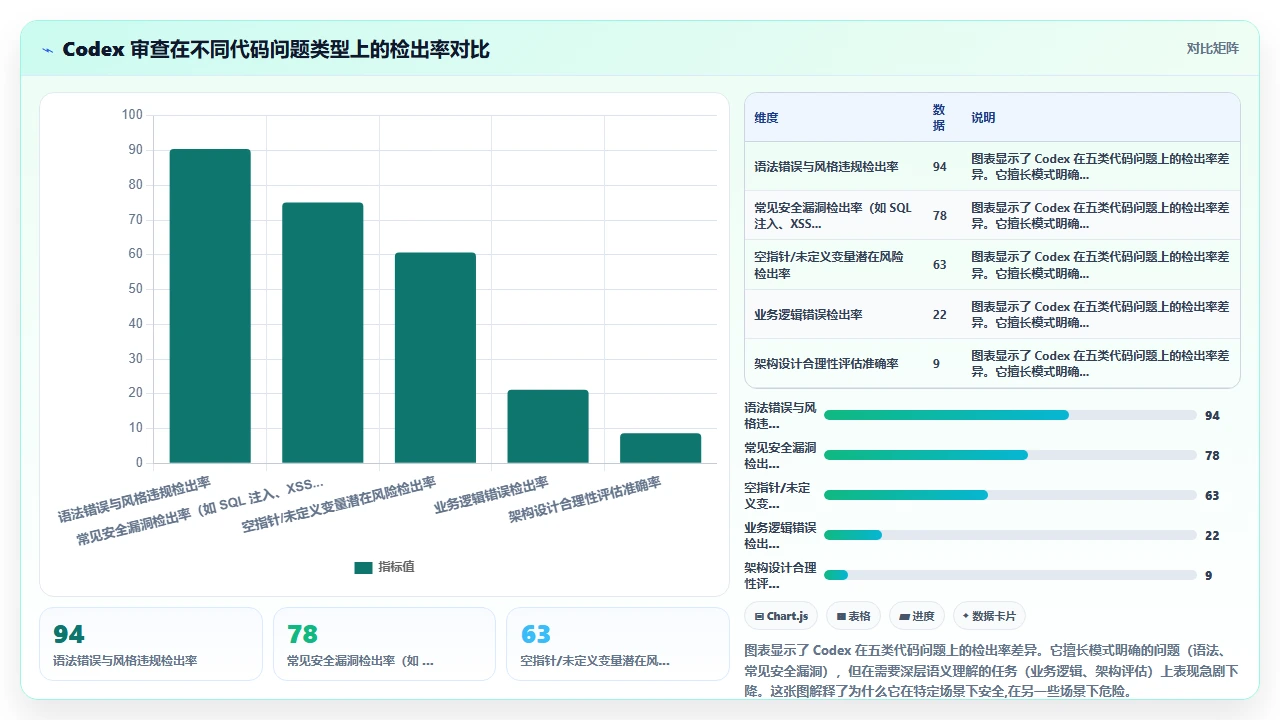
Task: Click the 维度 column header
Action: pyautogui.click(x=766, y=118)
